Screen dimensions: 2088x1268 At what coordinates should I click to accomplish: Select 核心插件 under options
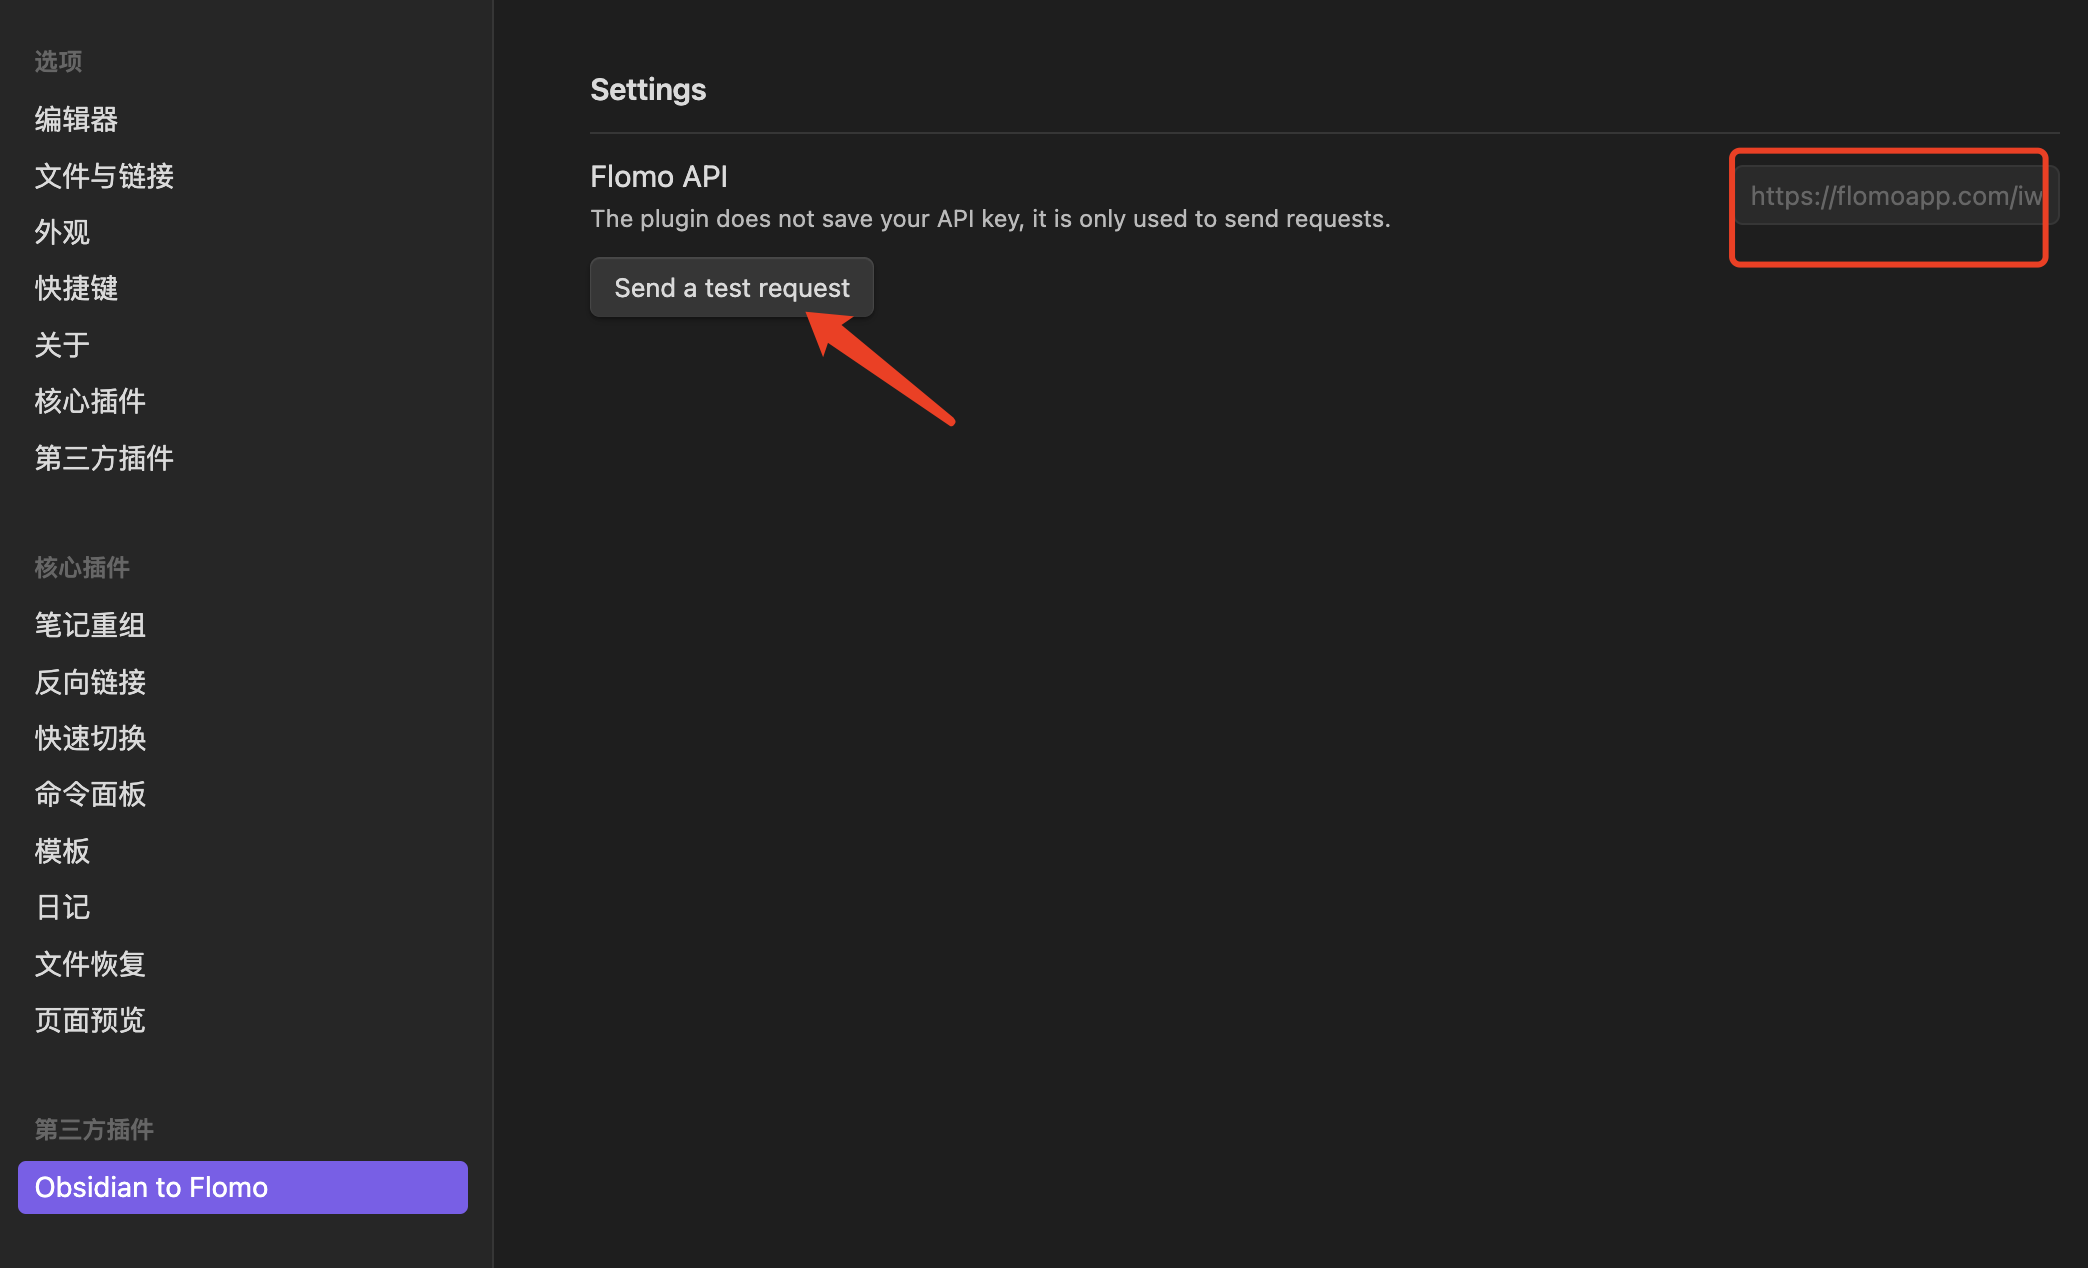90,402
